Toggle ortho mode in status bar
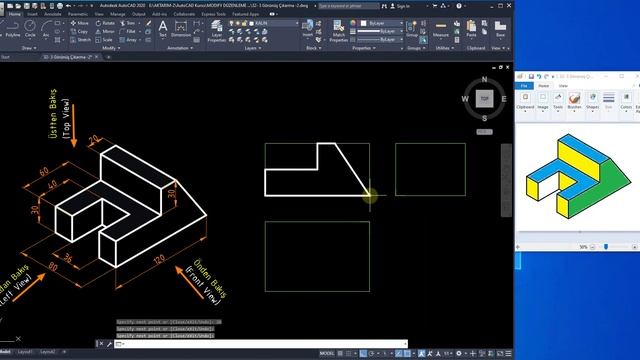This screenshot has height=360, width=640. tap(363, 353)
